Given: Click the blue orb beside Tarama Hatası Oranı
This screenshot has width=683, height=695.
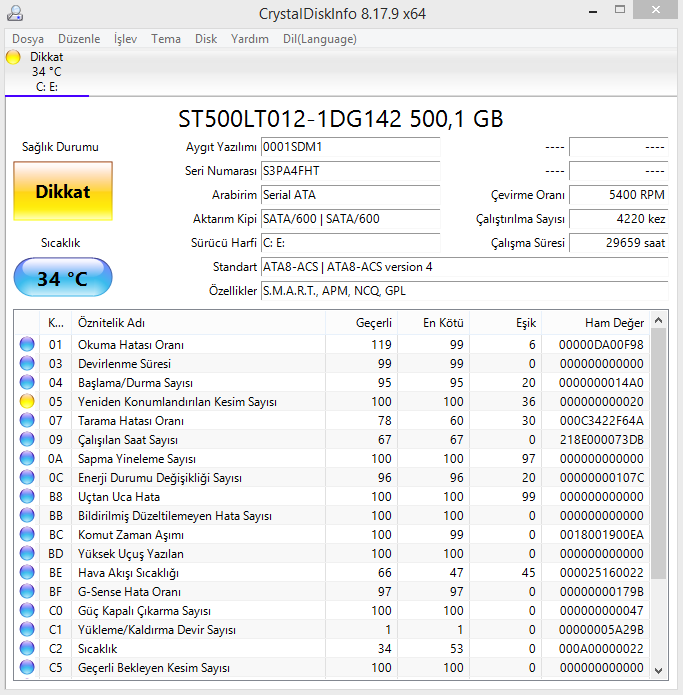Looking at the screenshot, I should [x=27, y=420].
